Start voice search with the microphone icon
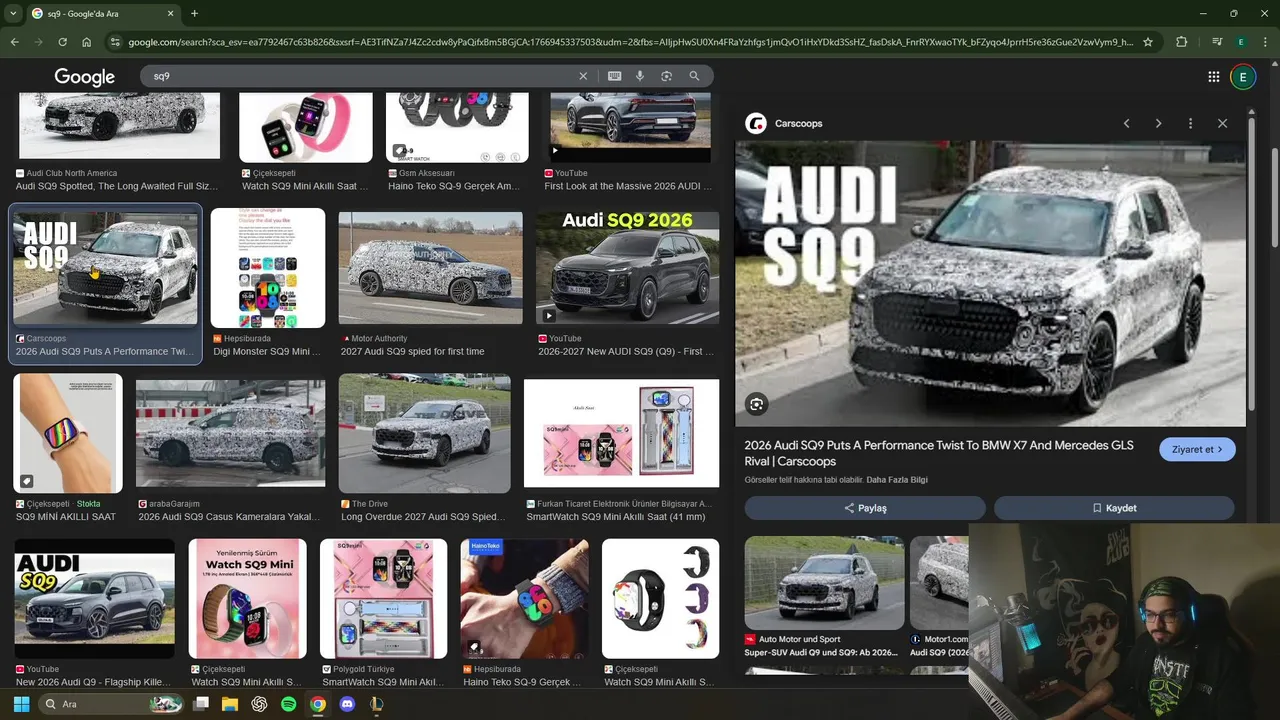 click(x=640, y=76)
